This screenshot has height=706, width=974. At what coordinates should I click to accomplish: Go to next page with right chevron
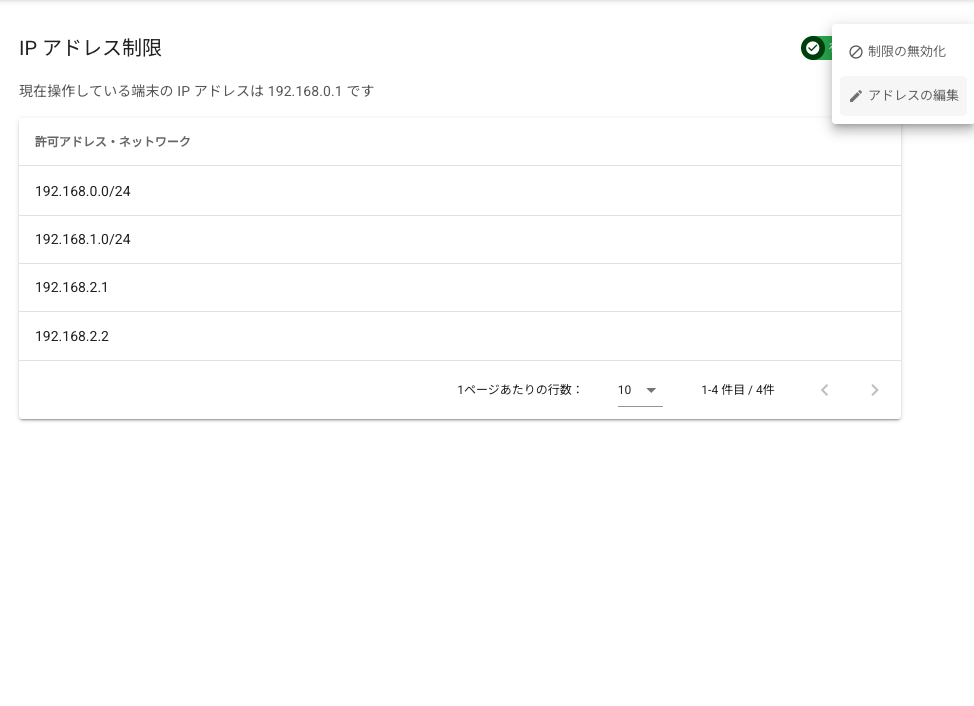[x=875, y=390]
